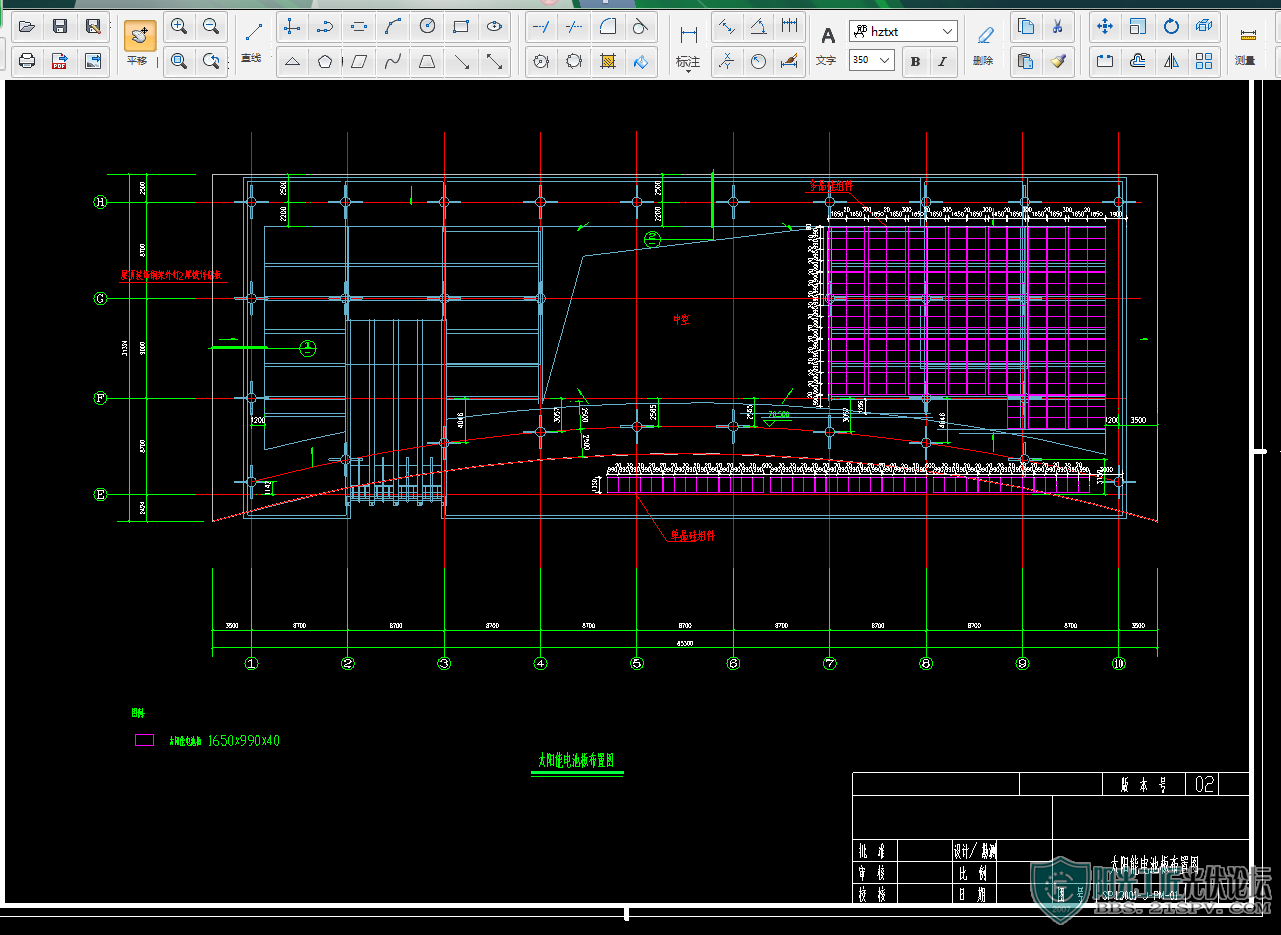Click grid axis bubble number 5

click(636, 663)
